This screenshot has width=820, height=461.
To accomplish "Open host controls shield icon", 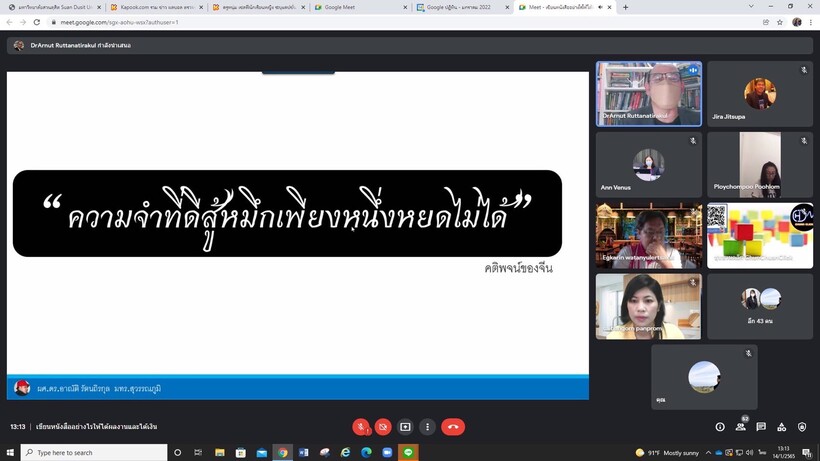I will (x=802, y=427).
